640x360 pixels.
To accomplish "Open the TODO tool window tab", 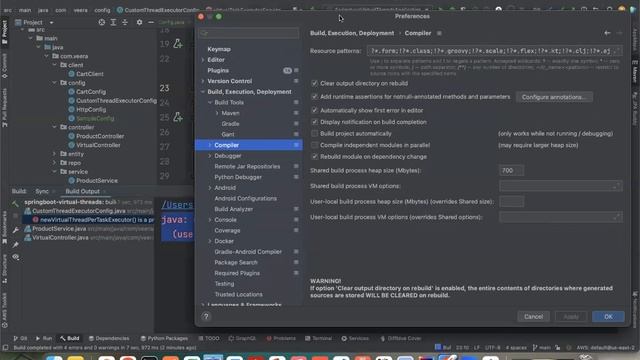I will (209, 338).
